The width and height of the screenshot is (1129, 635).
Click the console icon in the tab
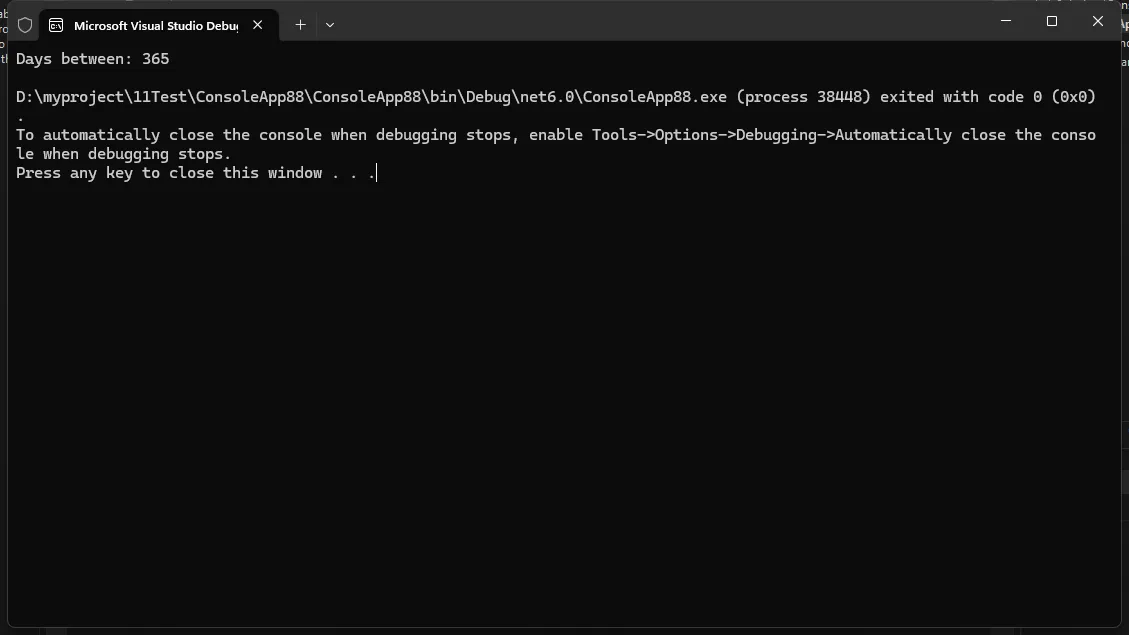pyautogui.click(x=57, y=25)
